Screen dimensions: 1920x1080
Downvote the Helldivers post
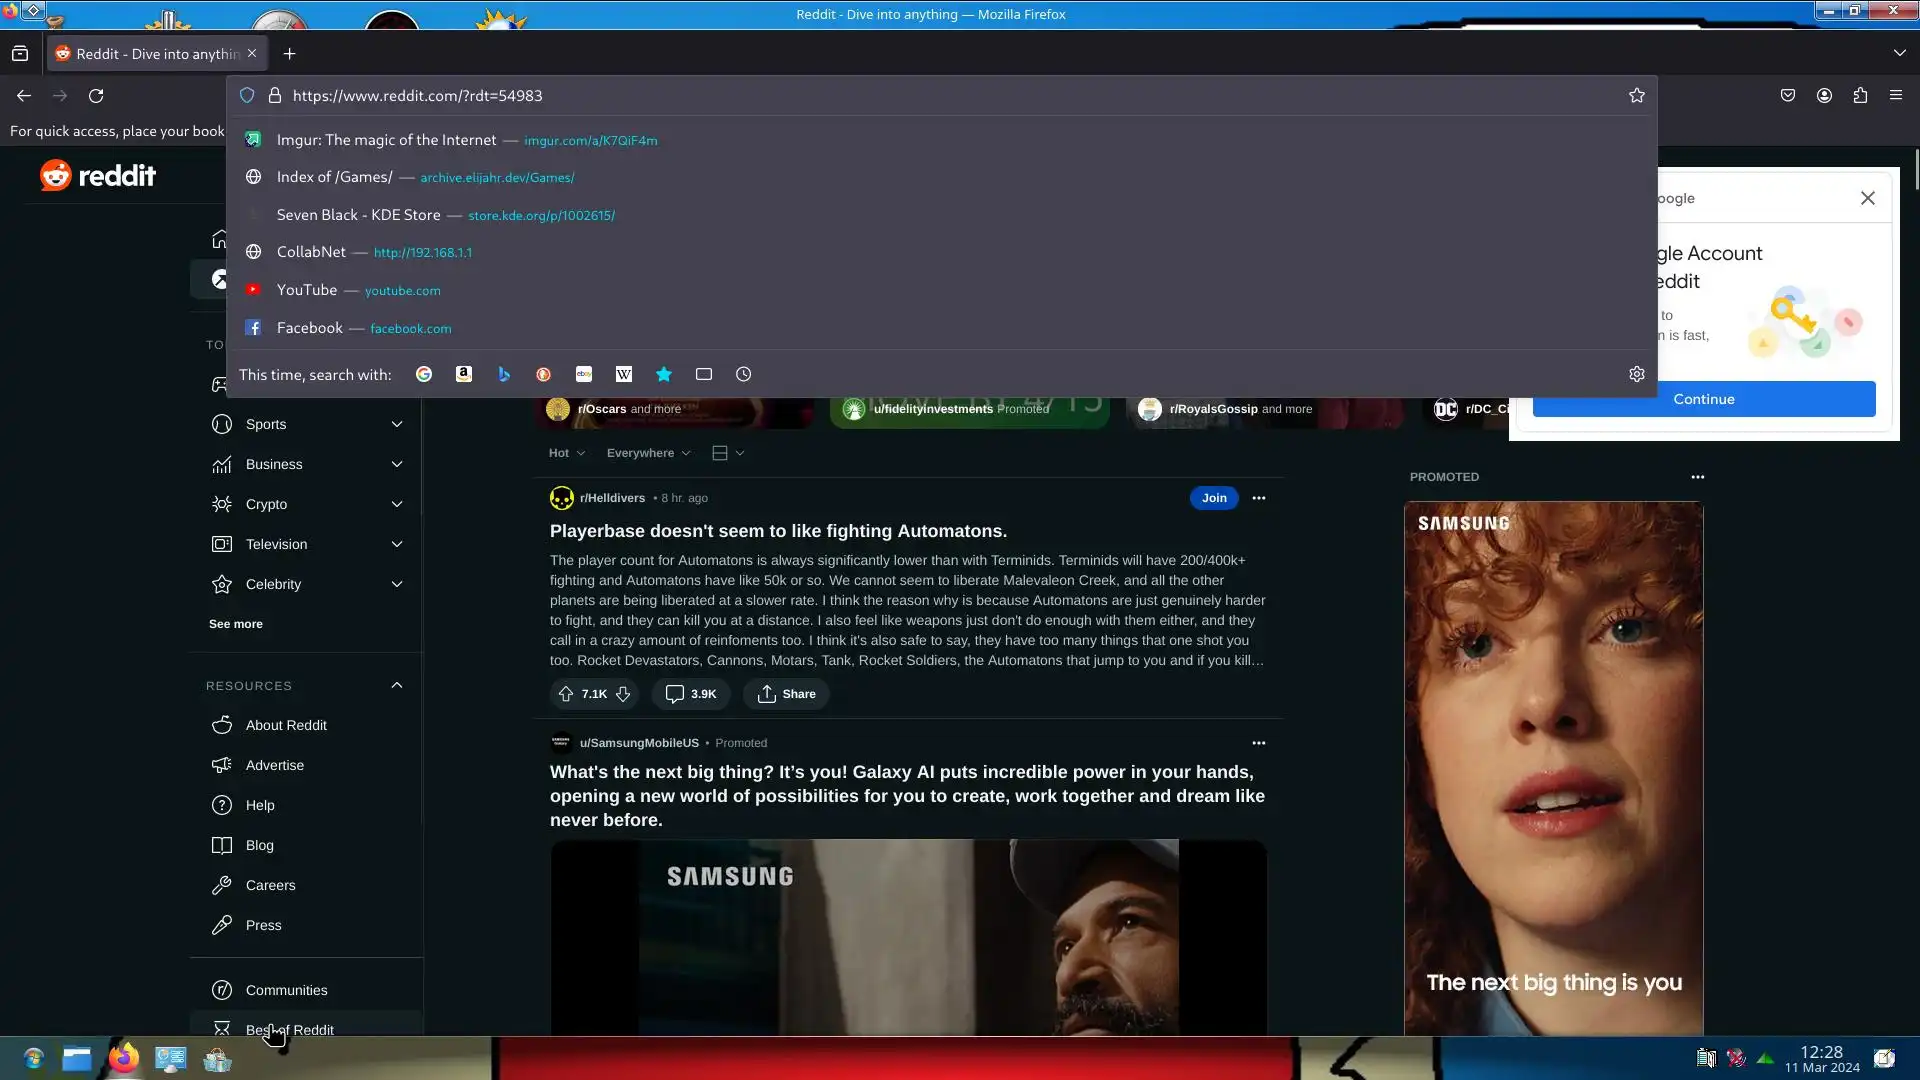coord(623,694)
